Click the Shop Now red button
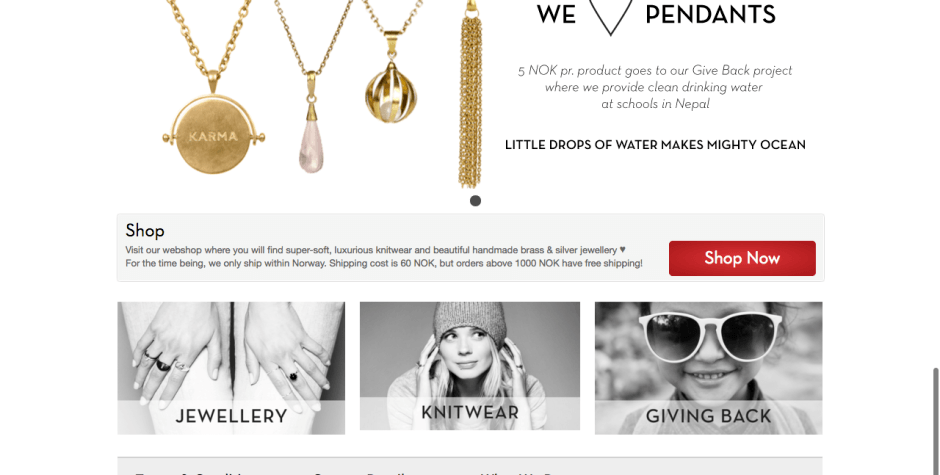 click(742, 258)
